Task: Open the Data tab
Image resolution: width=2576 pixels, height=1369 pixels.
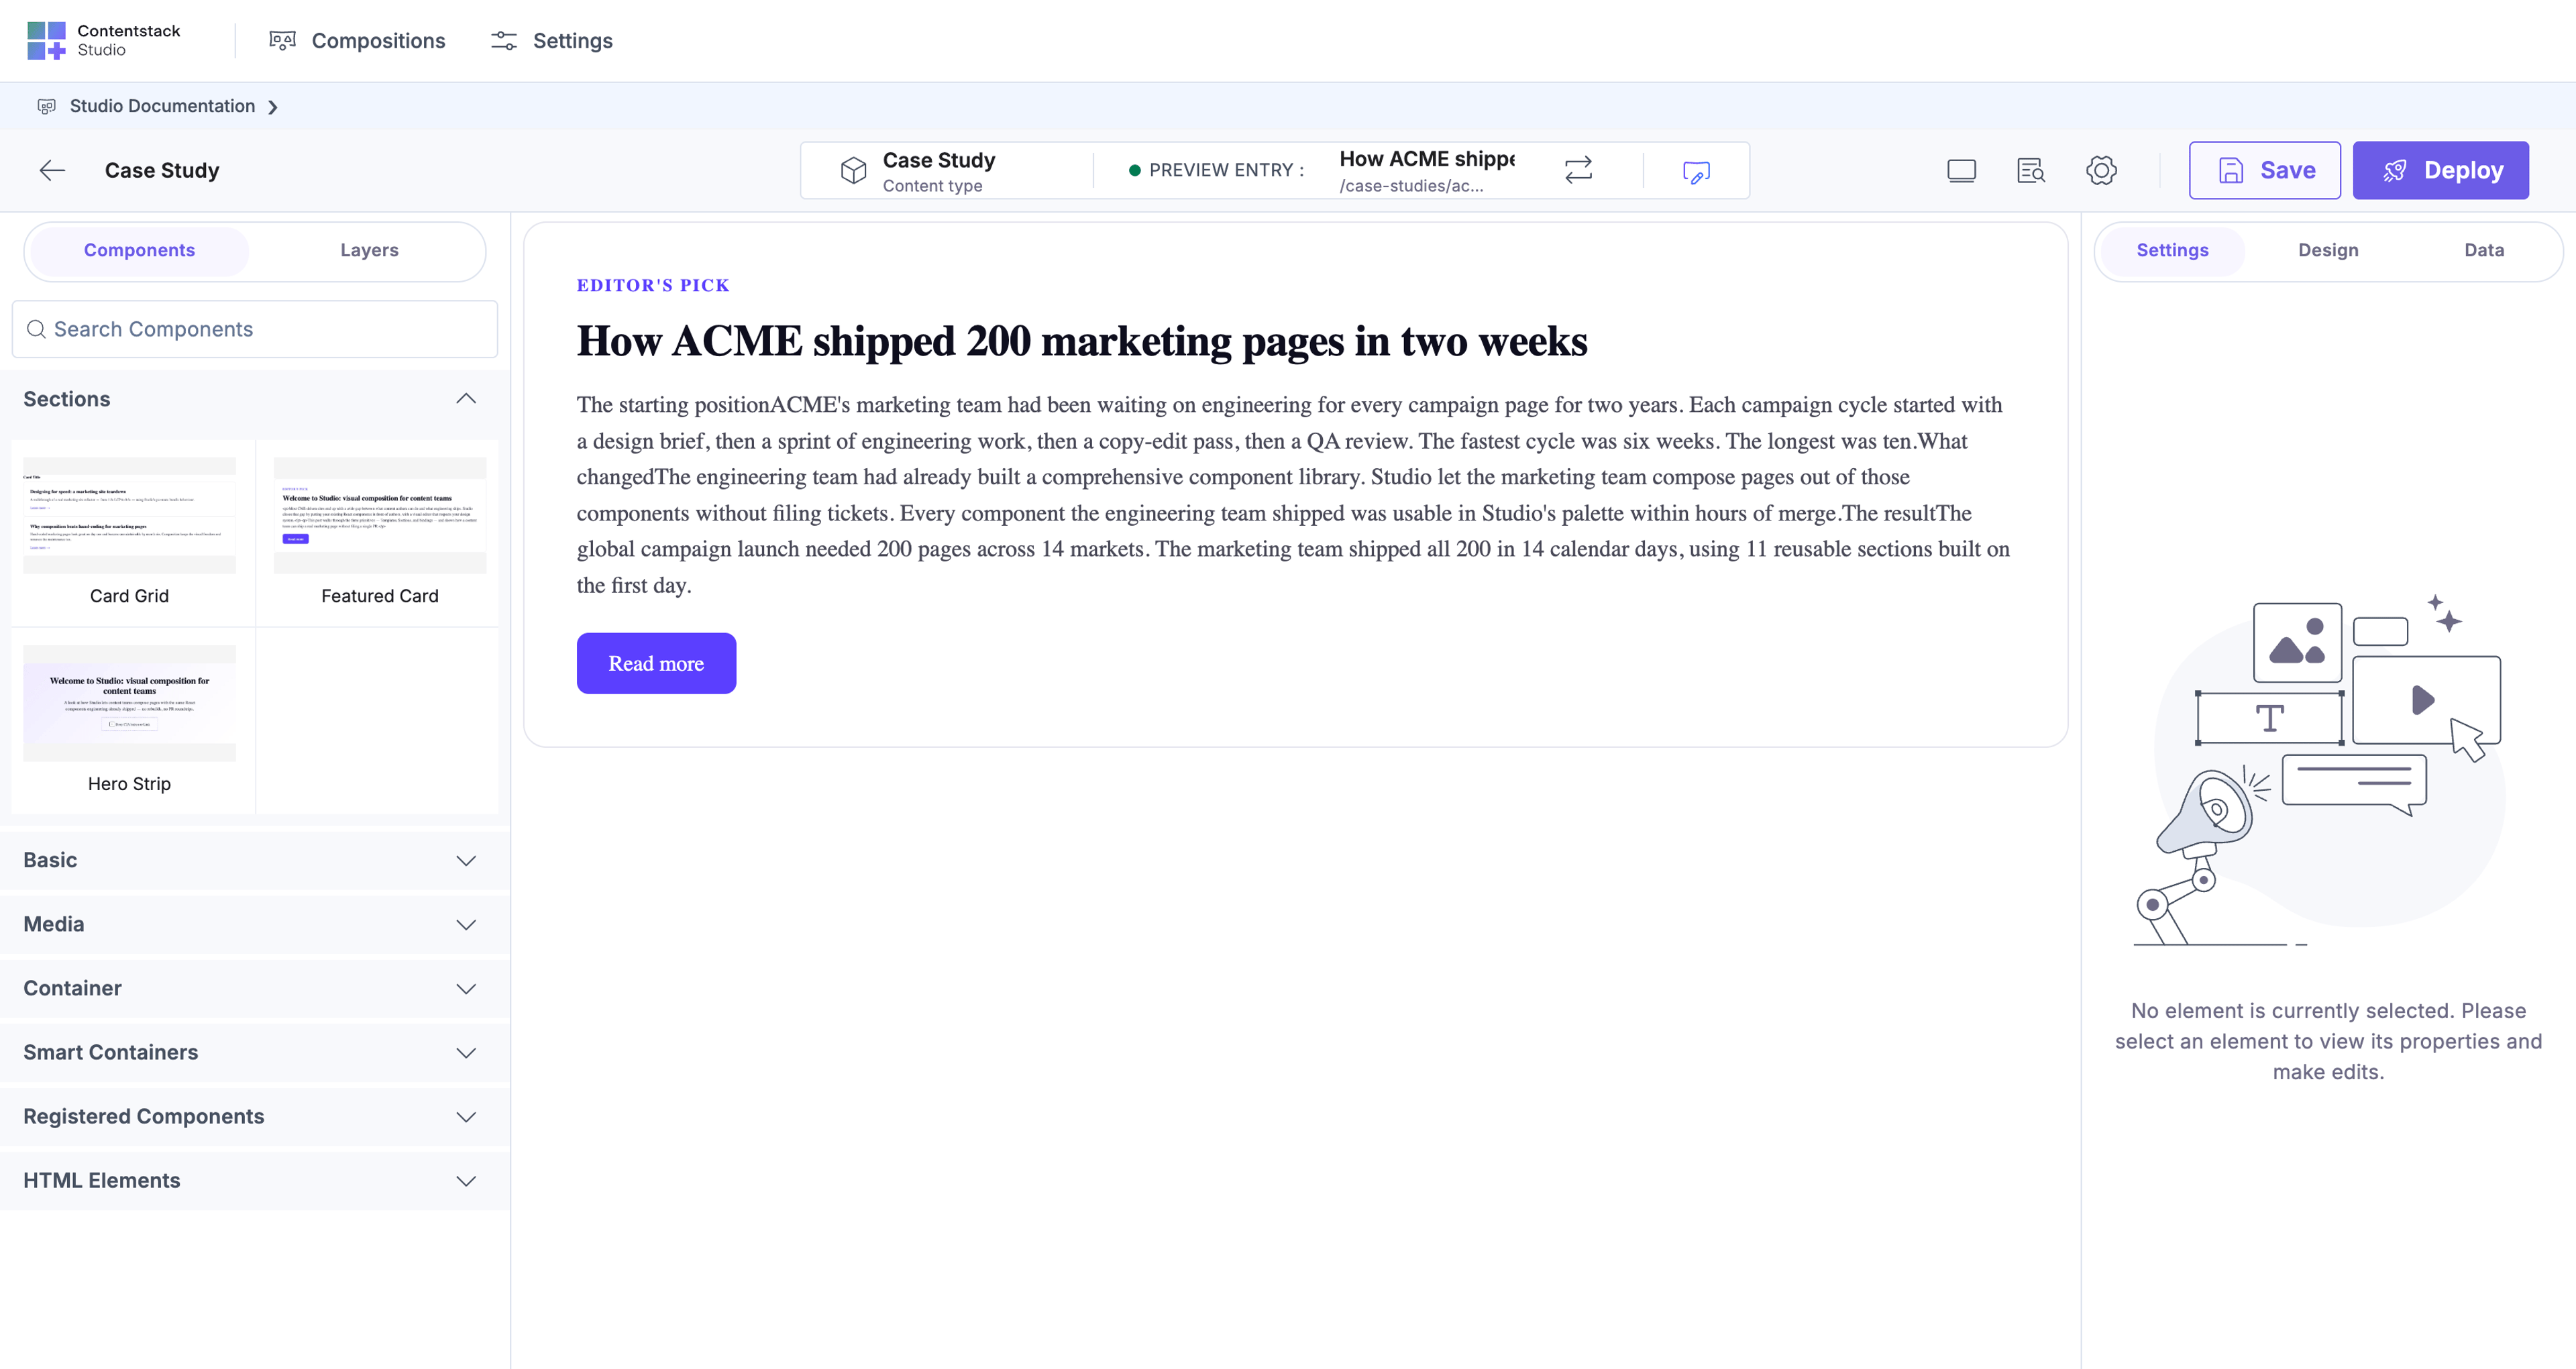Action: coord(2483,250)
